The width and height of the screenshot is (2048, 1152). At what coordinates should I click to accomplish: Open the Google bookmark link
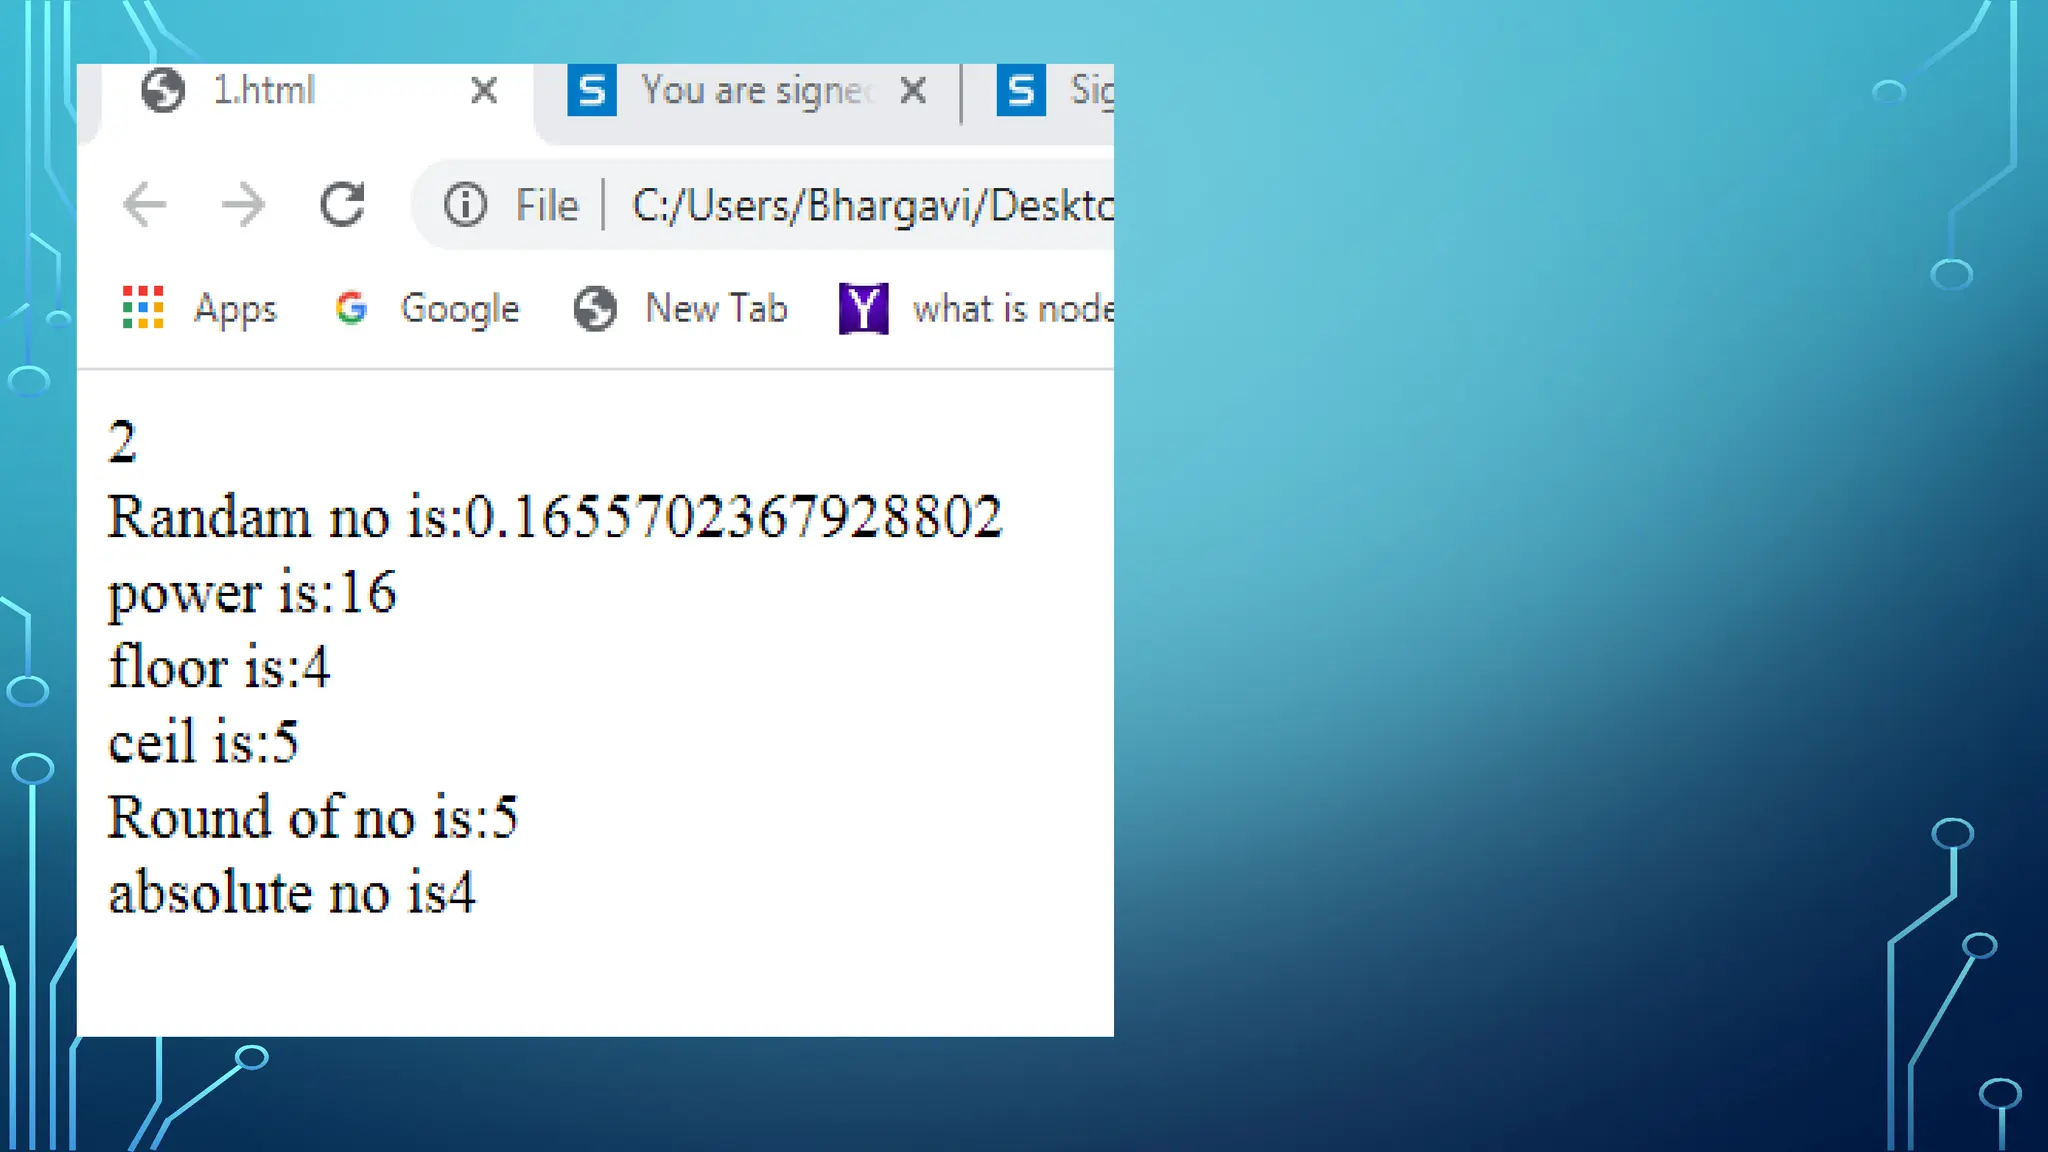459,308
